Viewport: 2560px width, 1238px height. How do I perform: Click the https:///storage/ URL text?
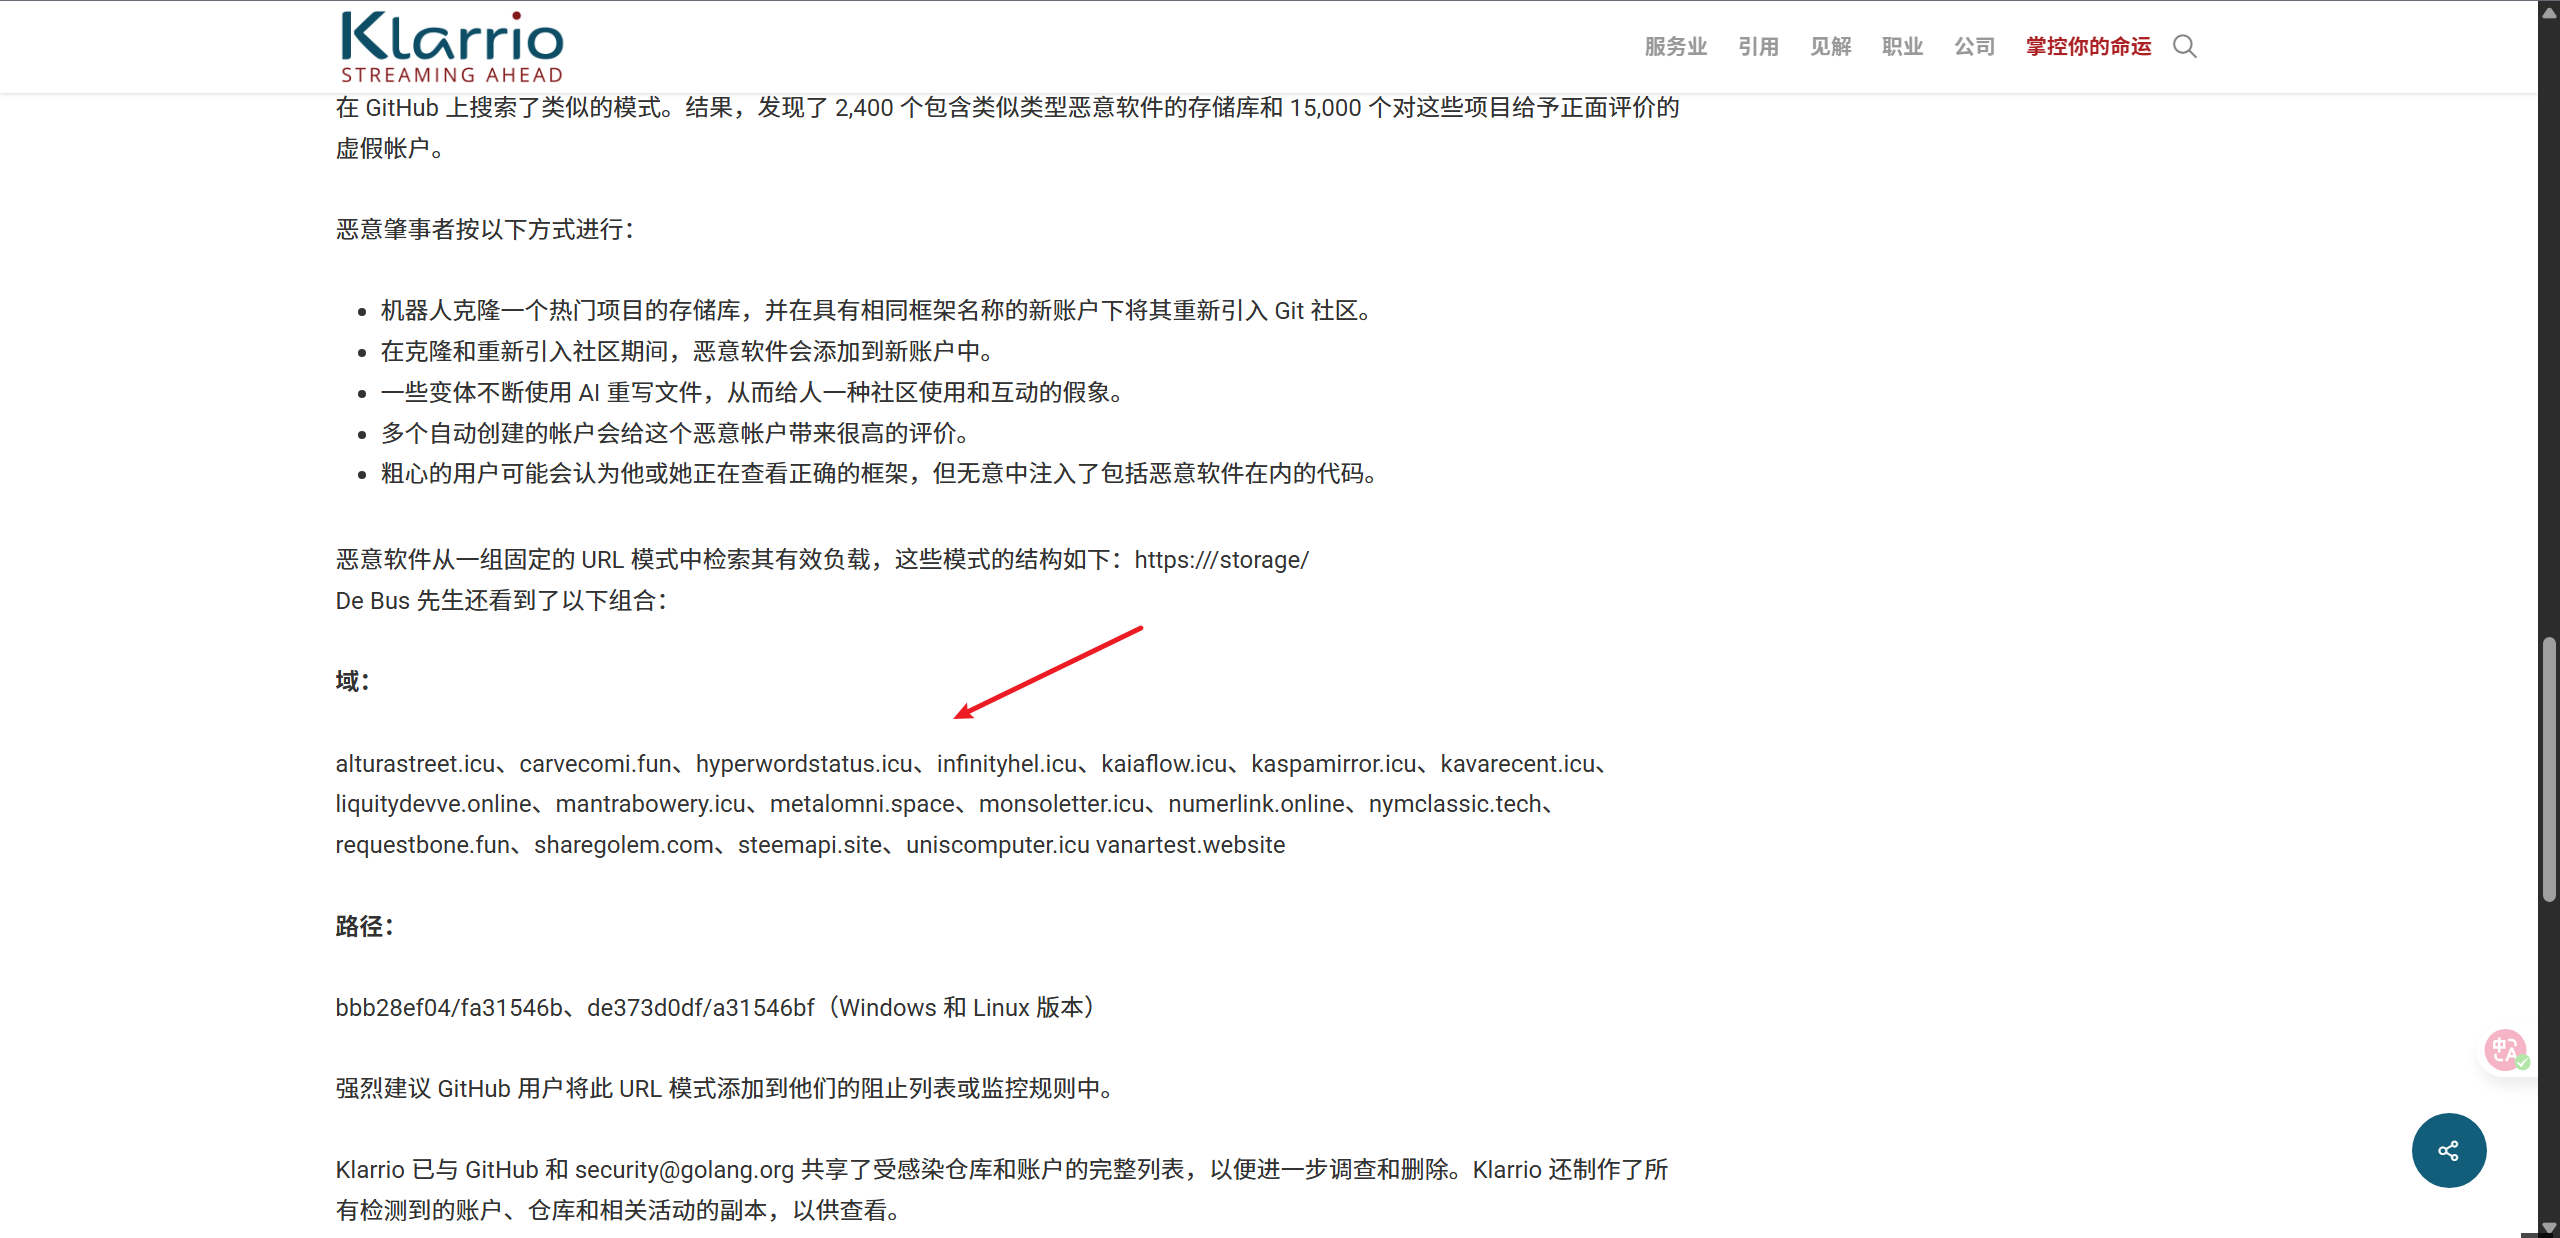(1221, 560)
